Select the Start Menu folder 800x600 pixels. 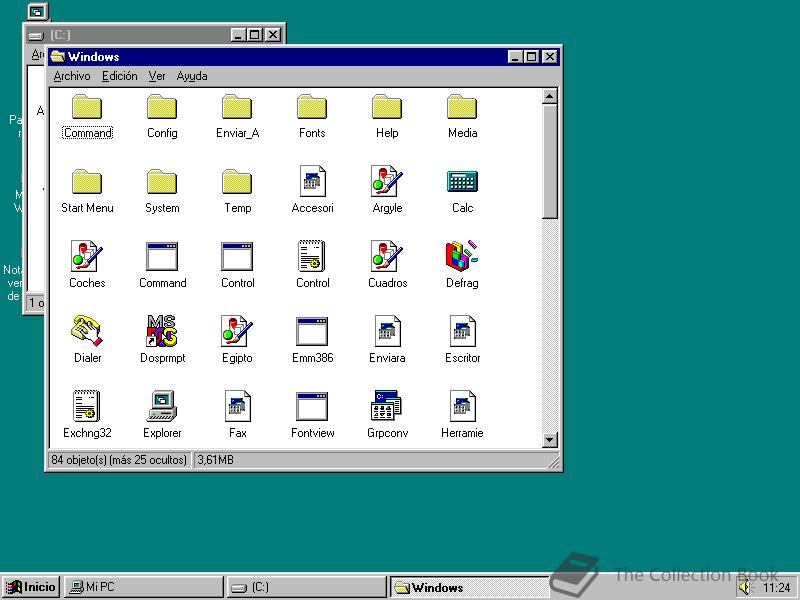[x=87, y=182]
